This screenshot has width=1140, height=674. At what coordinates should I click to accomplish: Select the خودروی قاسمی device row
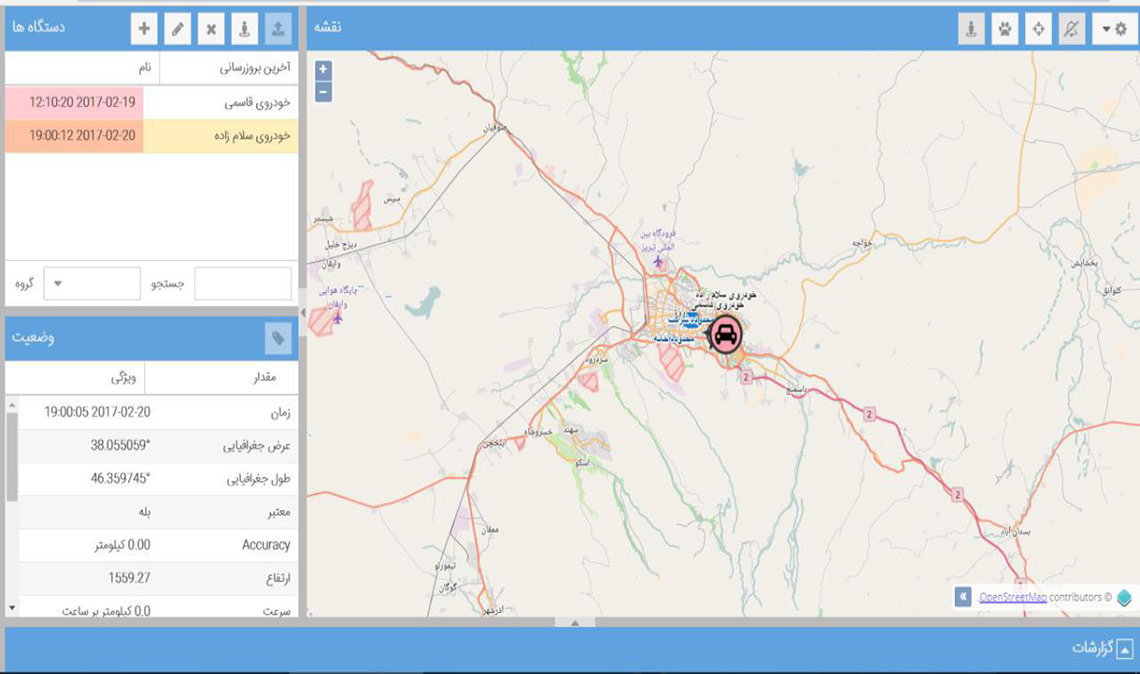151,103
